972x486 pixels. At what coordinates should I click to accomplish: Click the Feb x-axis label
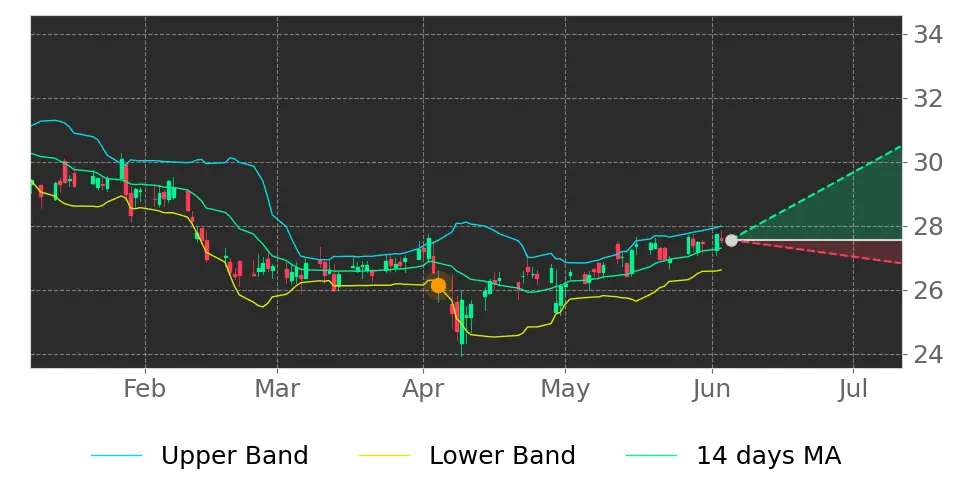[144, 389]
